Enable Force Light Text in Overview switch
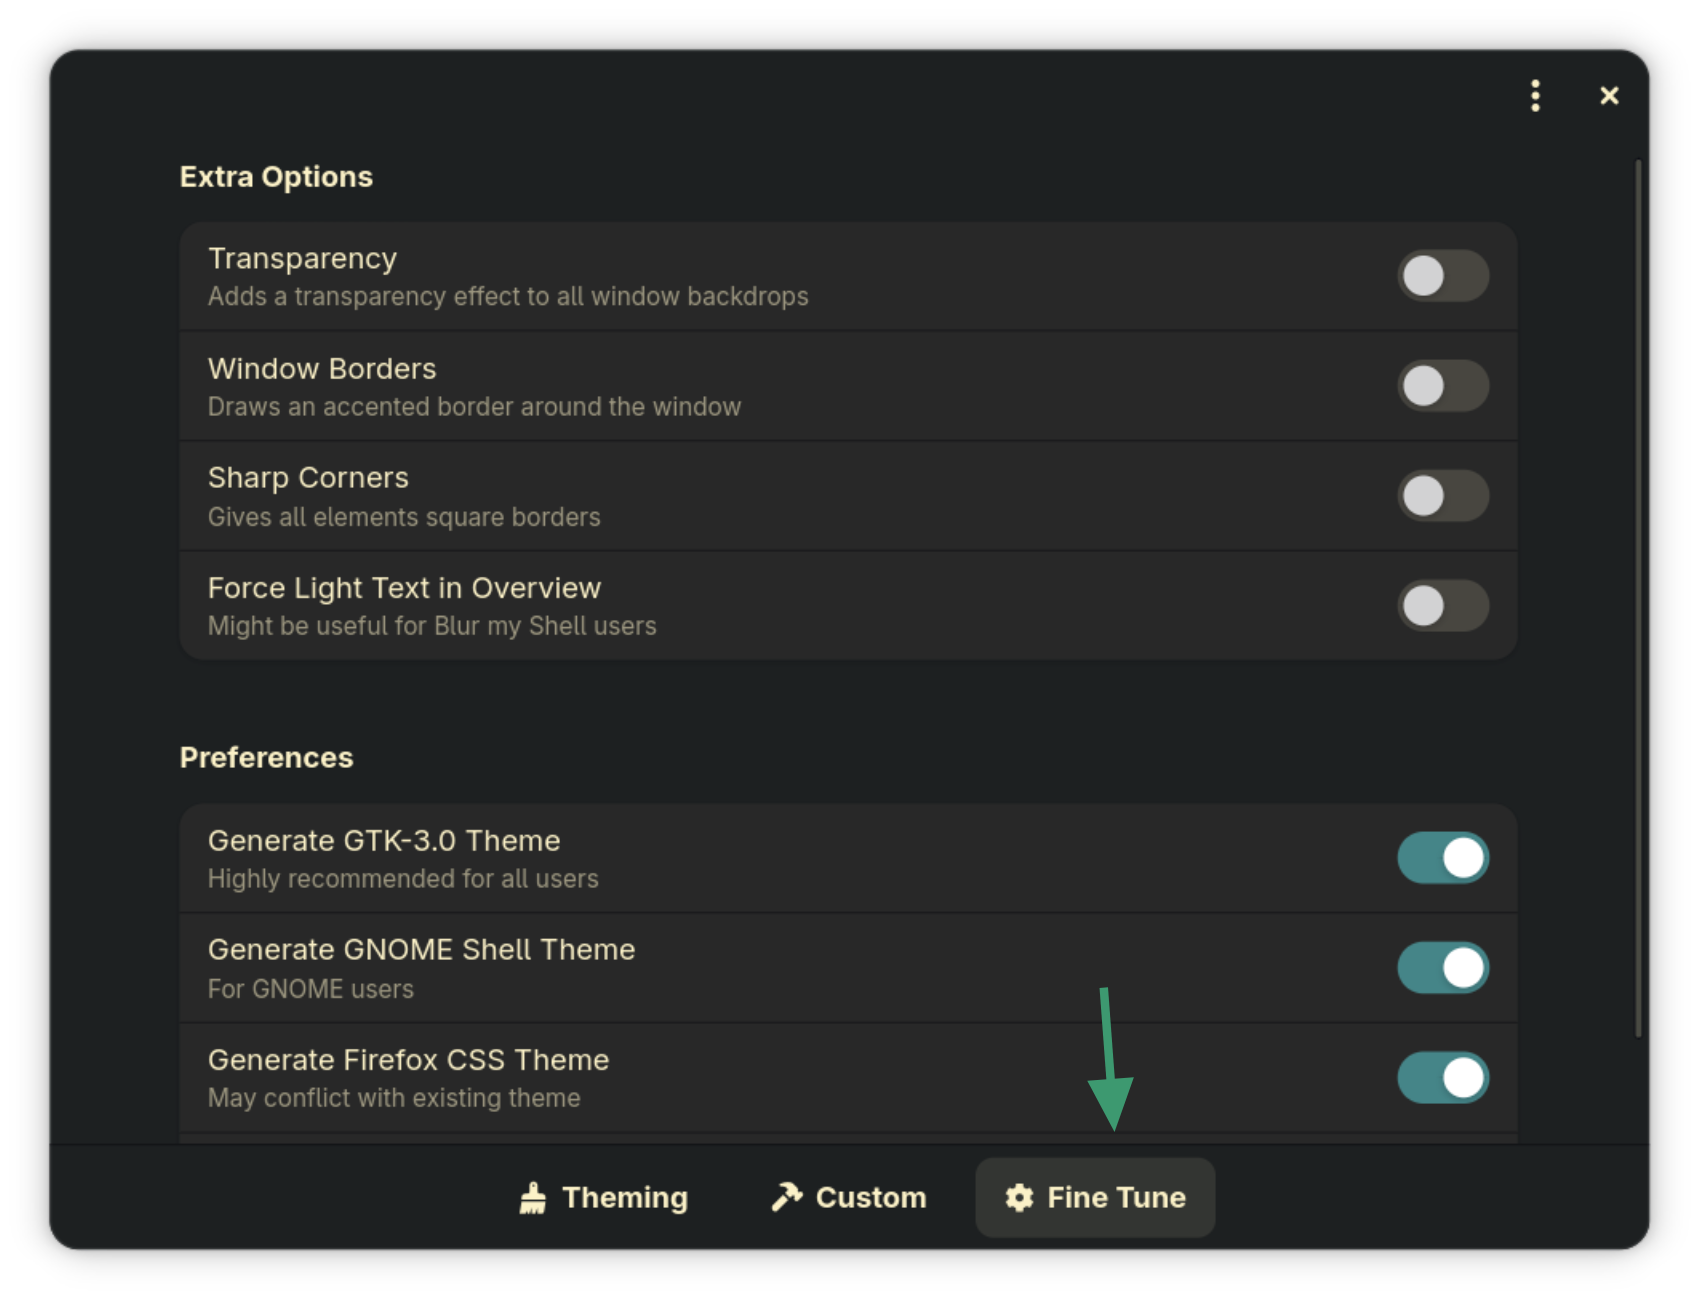The image size is (1700, 1300). 1443,606
